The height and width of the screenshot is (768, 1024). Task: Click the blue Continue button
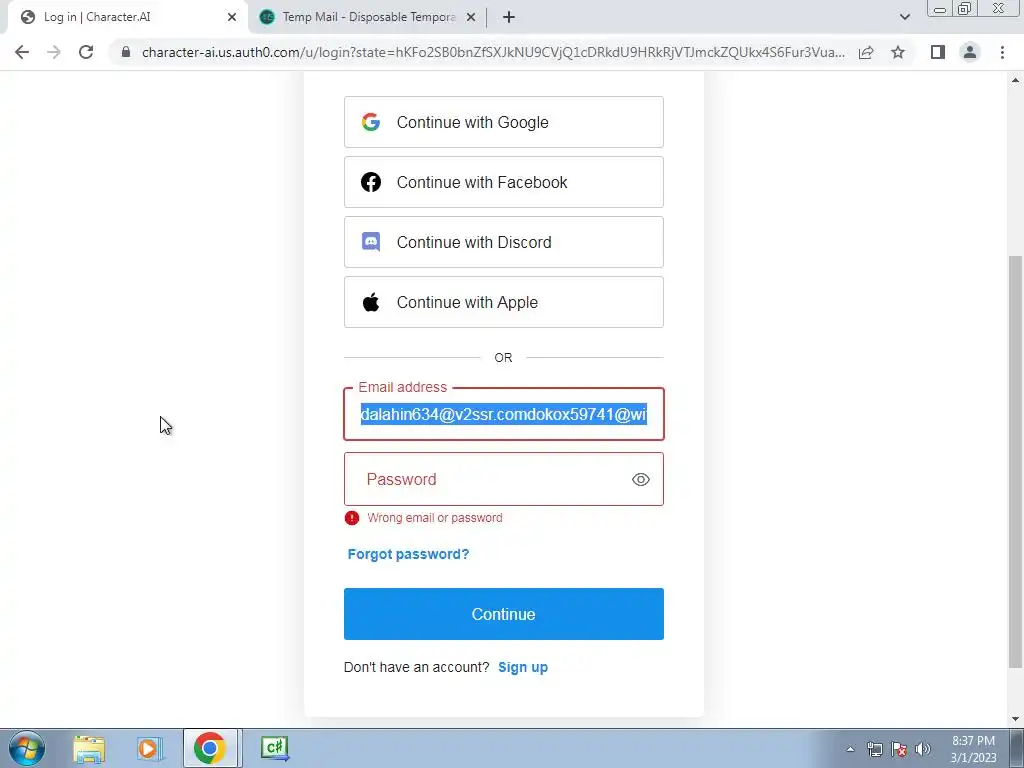coord(504,614)
